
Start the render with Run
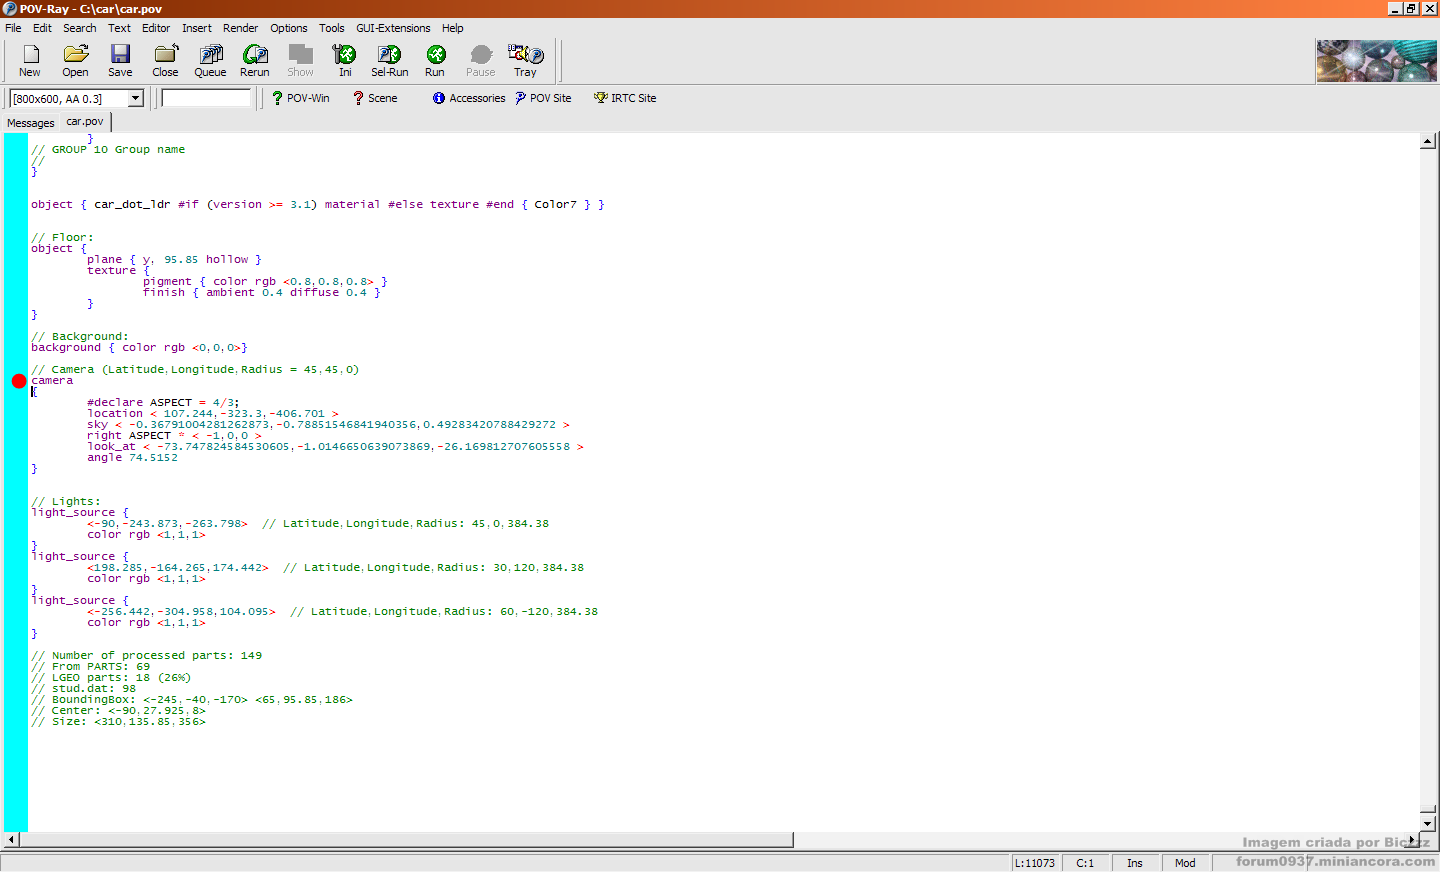[435, 61]
